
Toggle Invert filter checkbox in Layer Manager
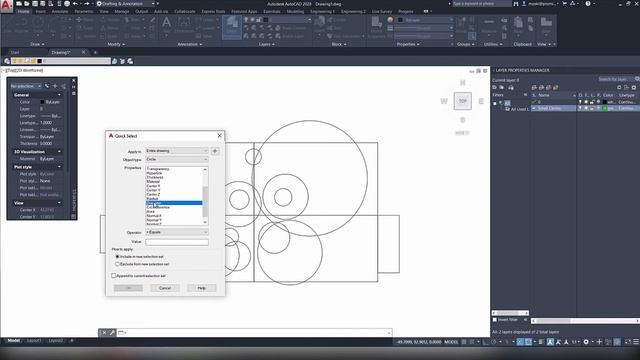pyautogui.click(x=495, y=320)
